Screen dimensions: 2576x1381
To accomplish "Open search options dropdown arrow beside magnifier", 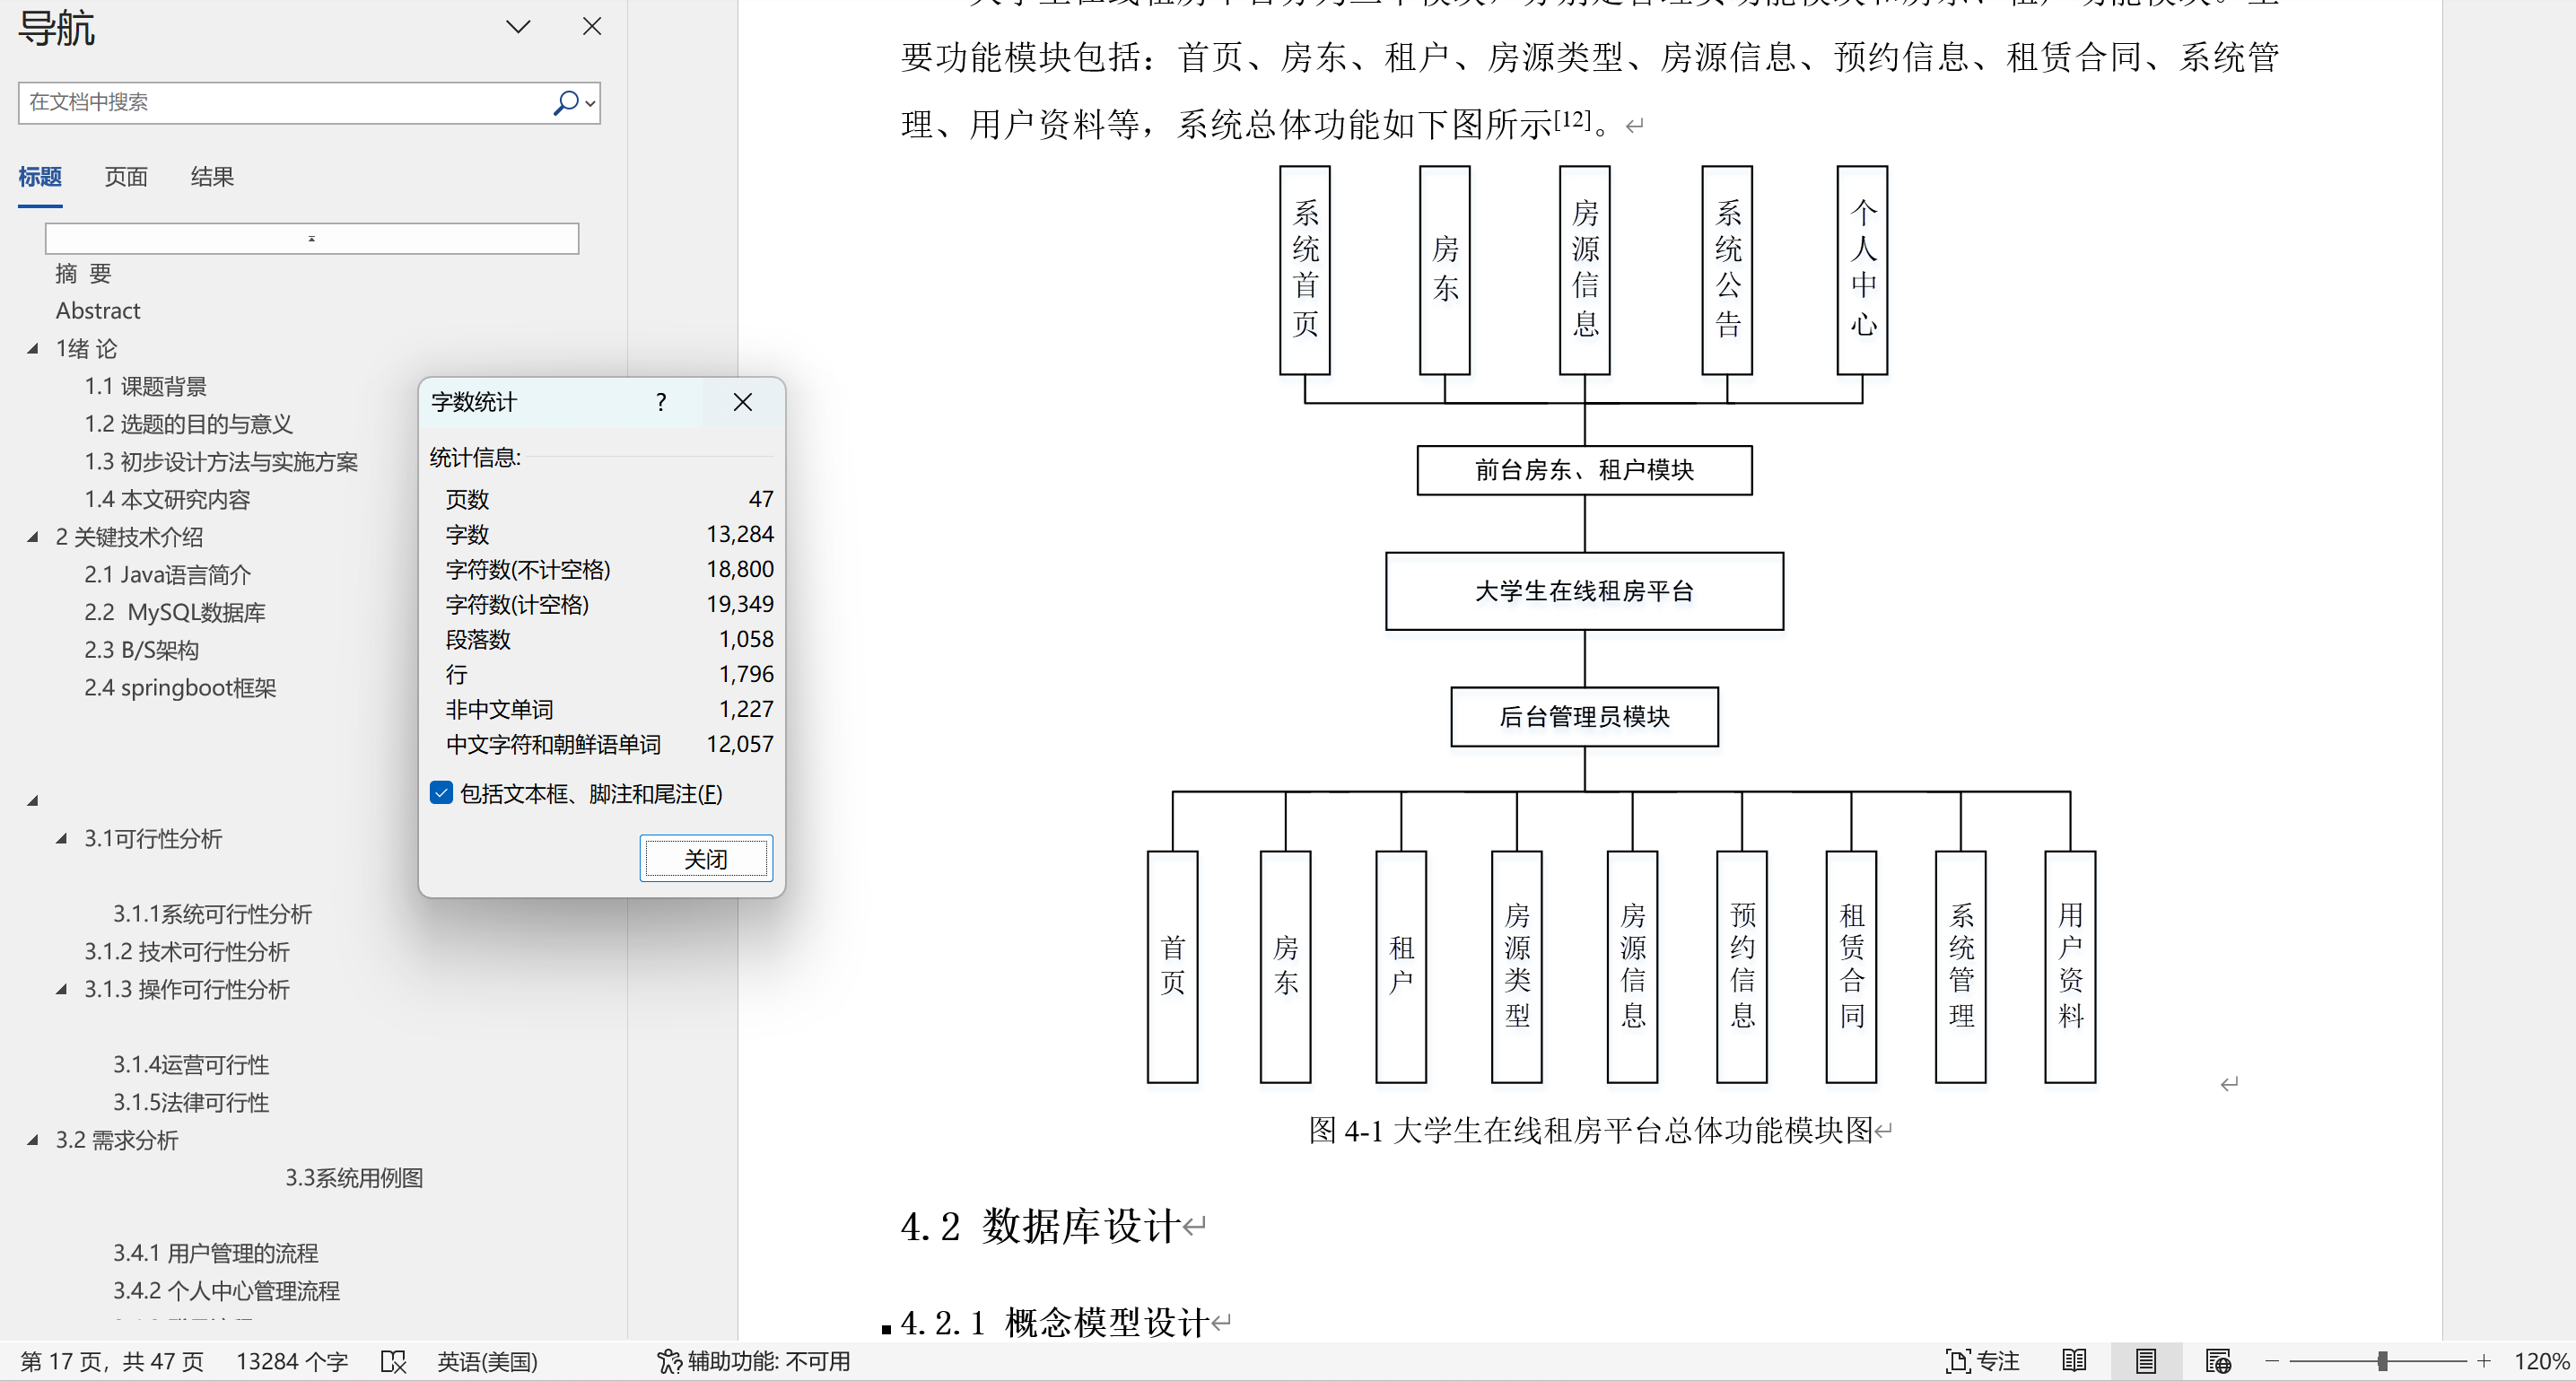I will click(x=591, y=103).
